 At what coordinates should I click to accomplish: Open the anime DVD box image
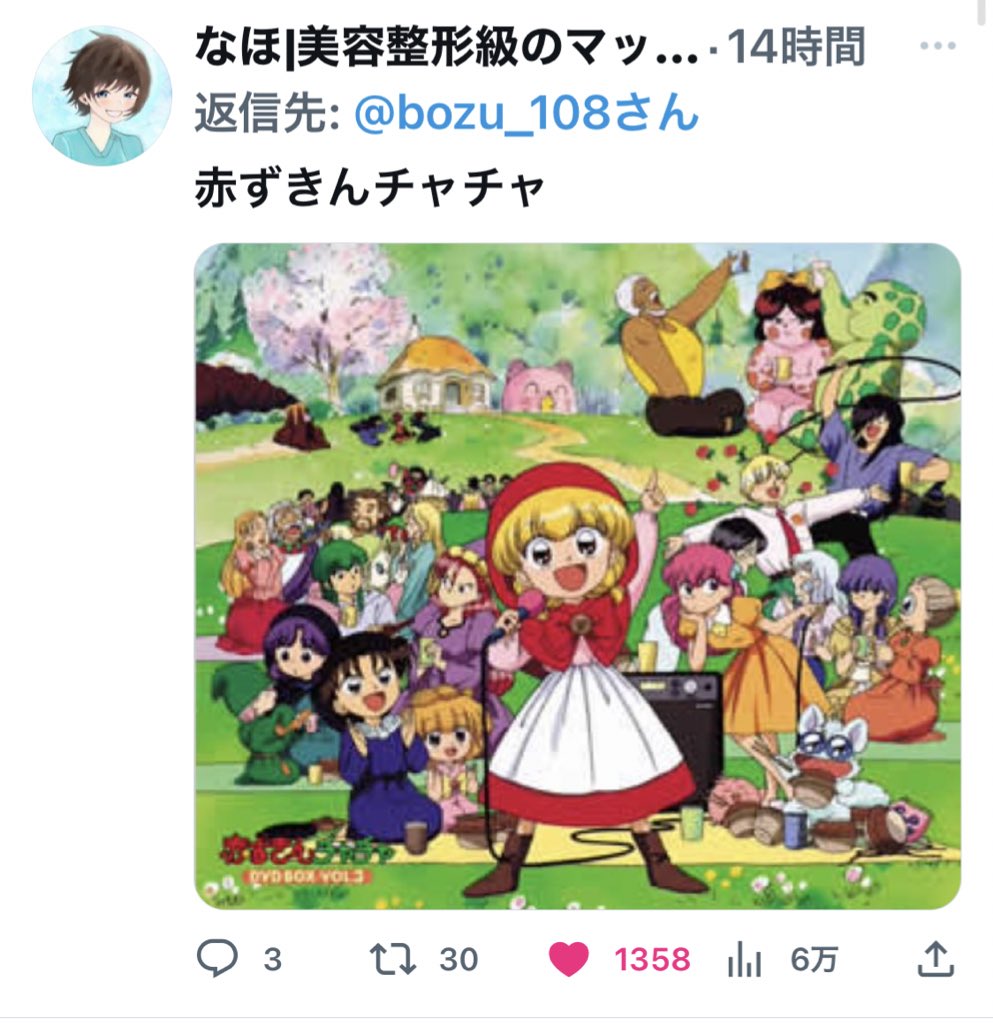tap(578, 576)
